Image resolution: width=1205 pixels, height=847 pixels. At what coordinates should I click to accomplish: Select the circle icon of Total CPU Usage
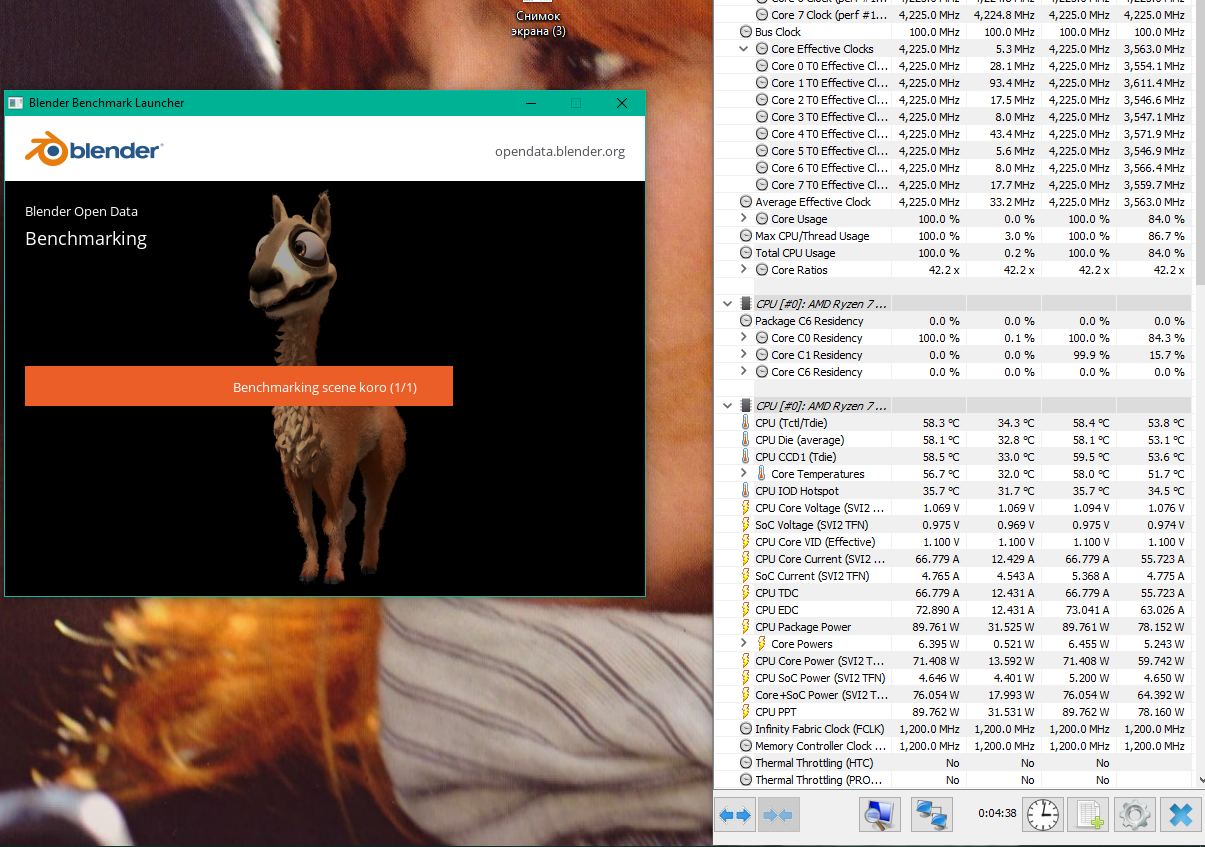745,253
